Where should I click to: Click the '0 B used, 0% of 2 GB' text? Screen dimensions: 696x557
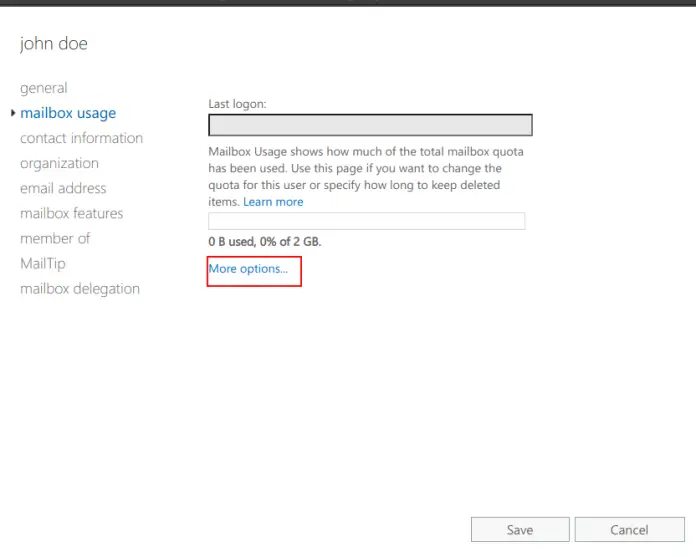[x=265, y=242]
